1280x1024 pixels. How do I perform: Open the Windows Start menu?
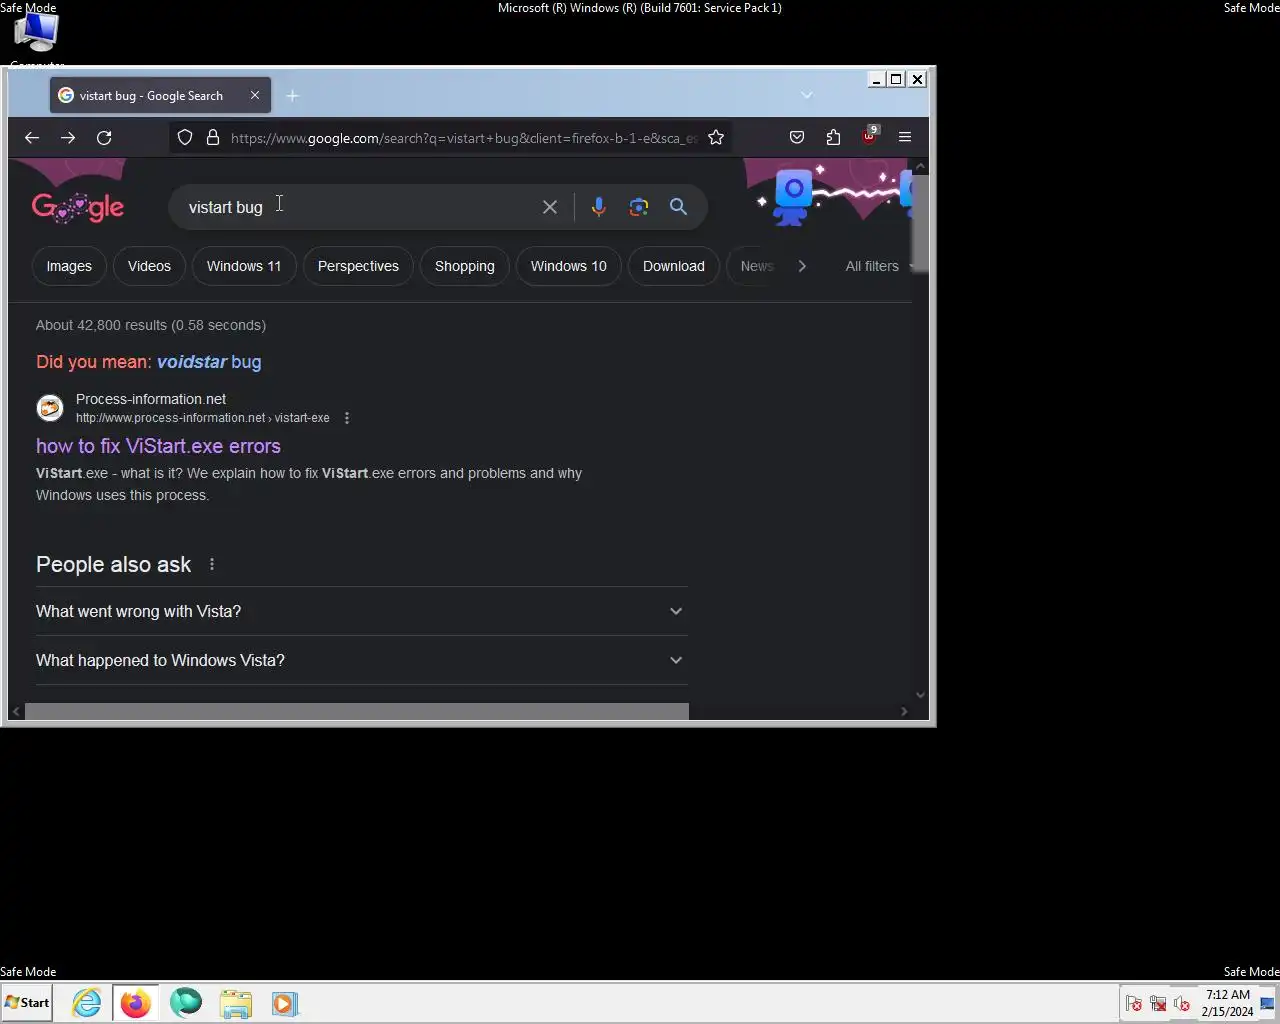(27, 1003)
